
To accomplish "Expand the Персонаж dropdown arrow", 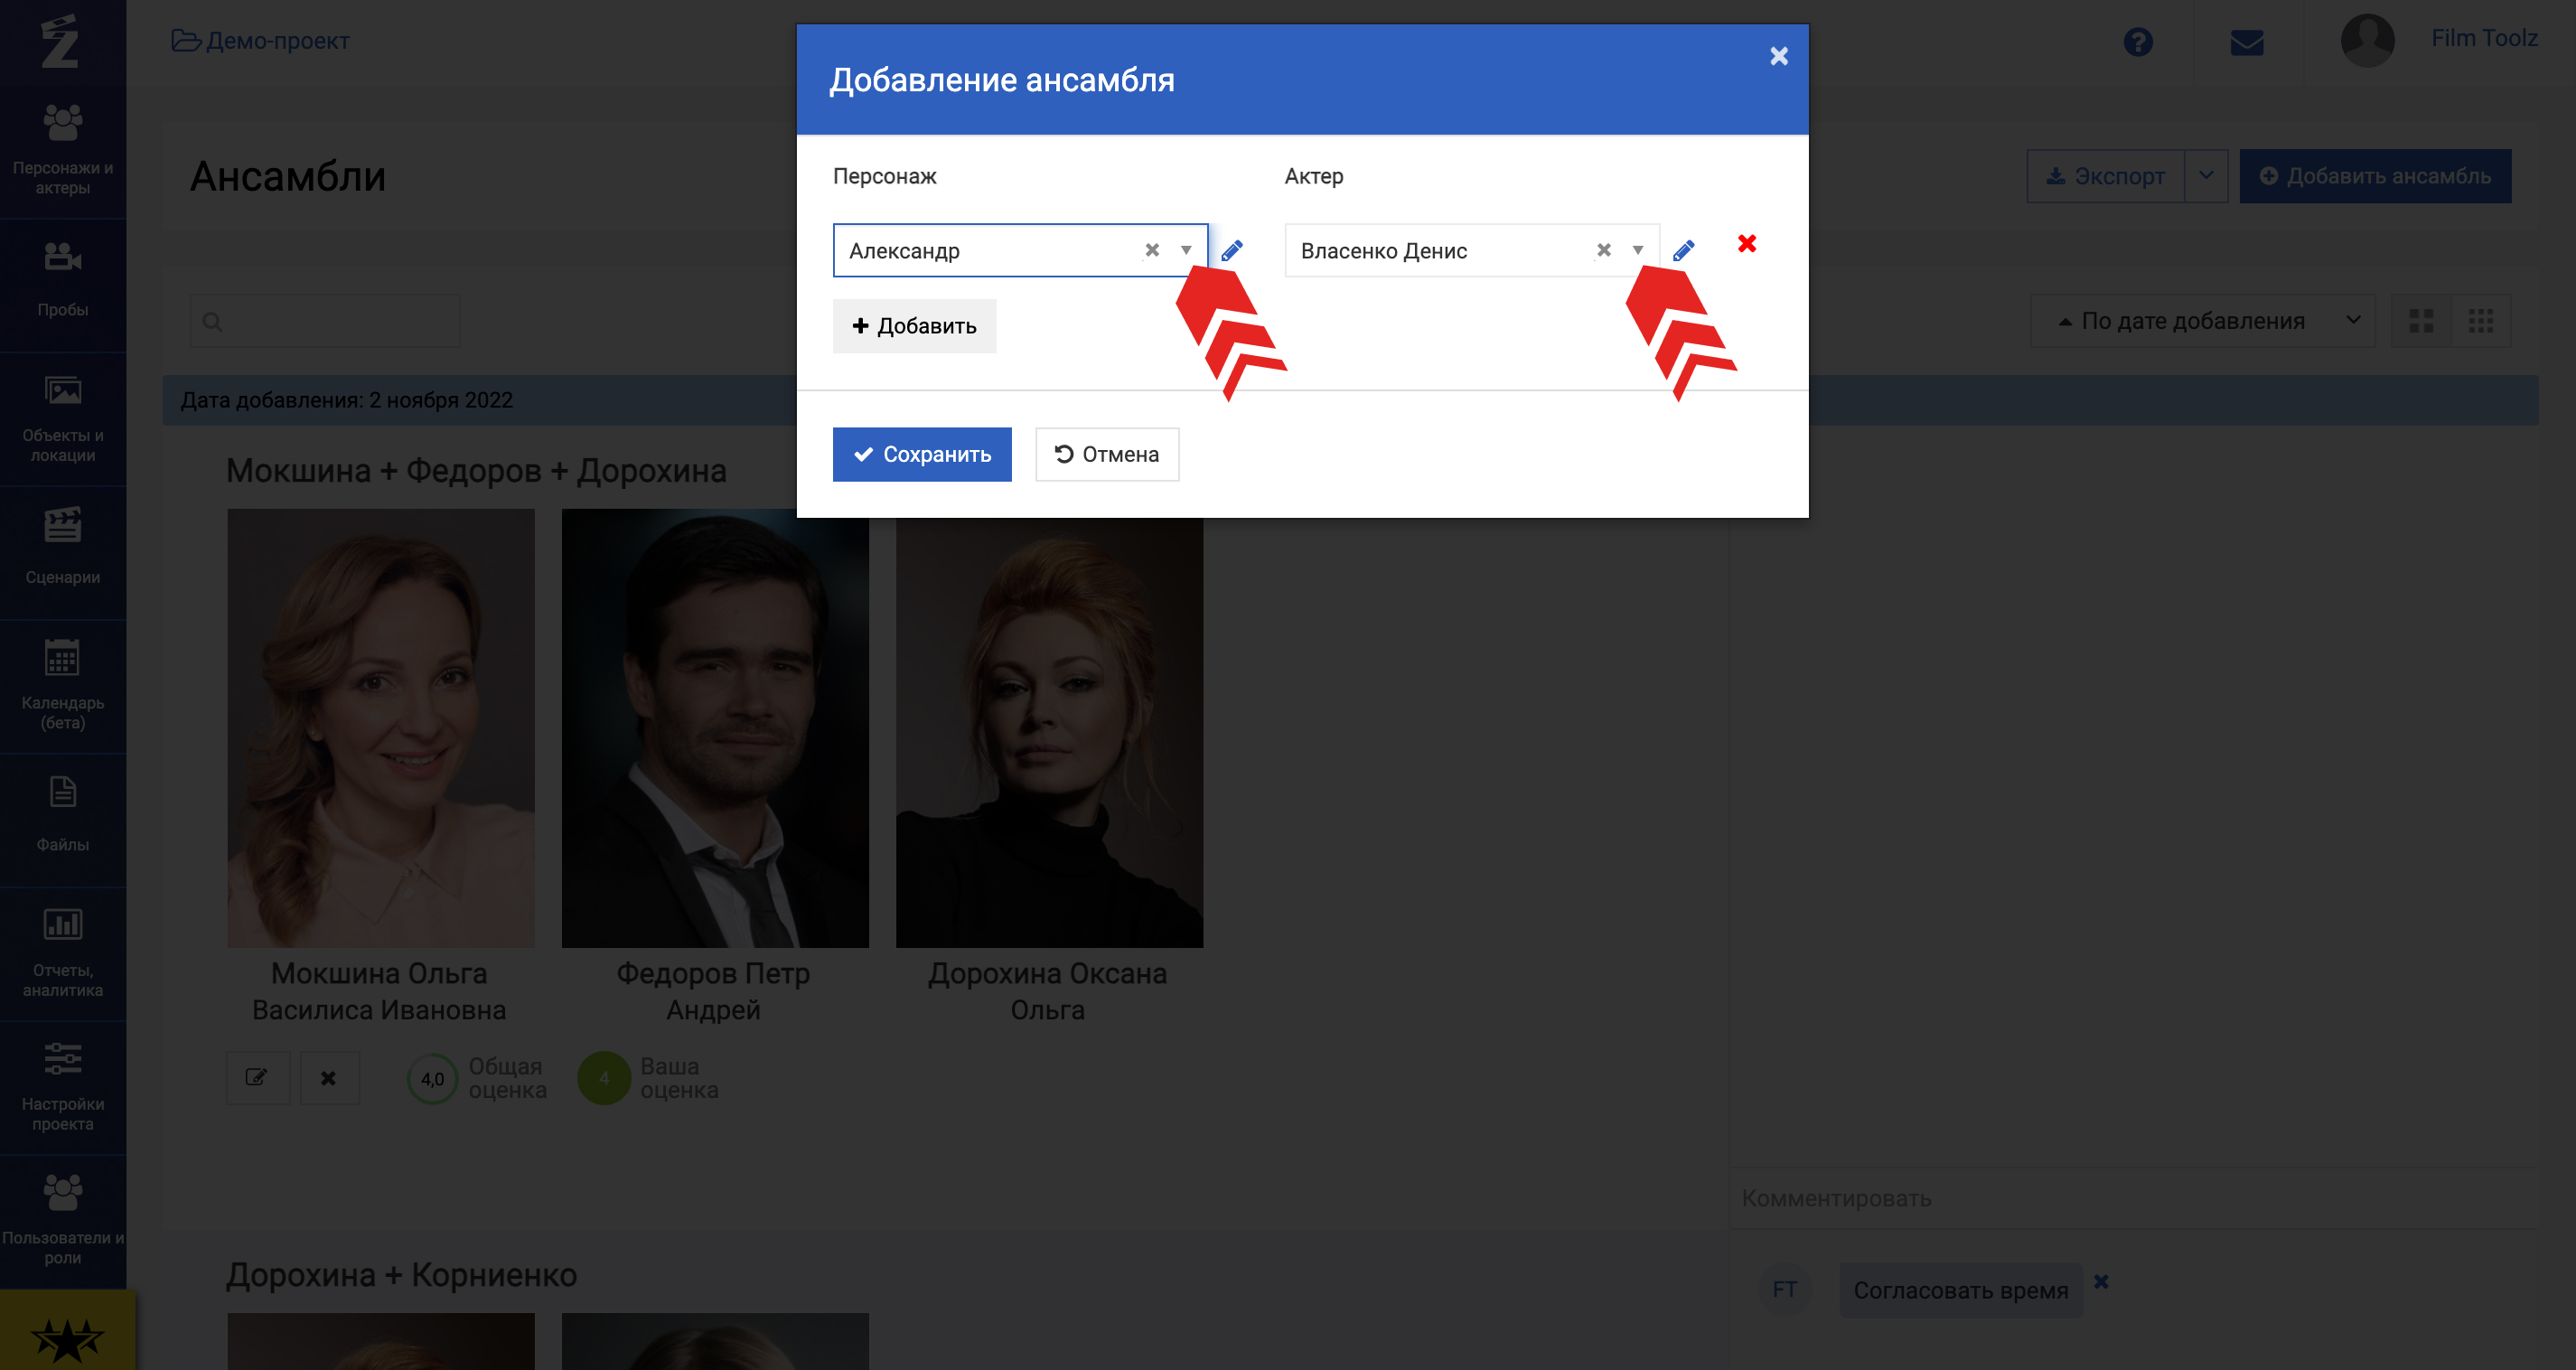I will coord(1186,250).
